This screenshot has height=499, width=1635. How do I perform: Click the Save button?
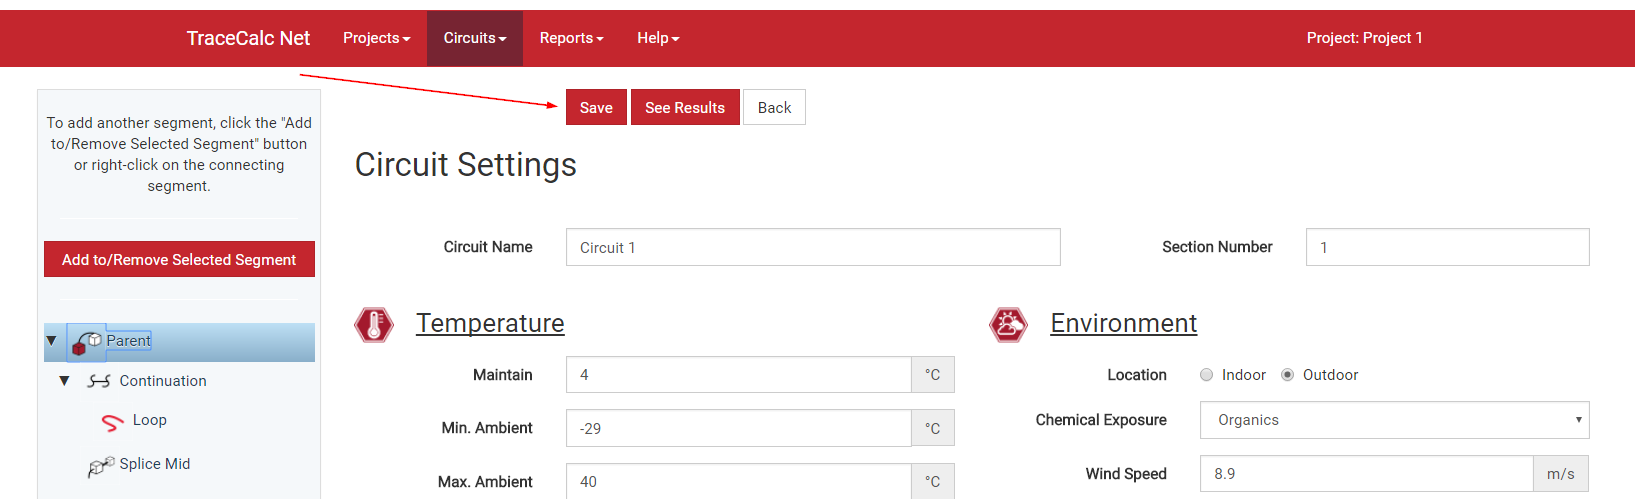tap(596, 107)
